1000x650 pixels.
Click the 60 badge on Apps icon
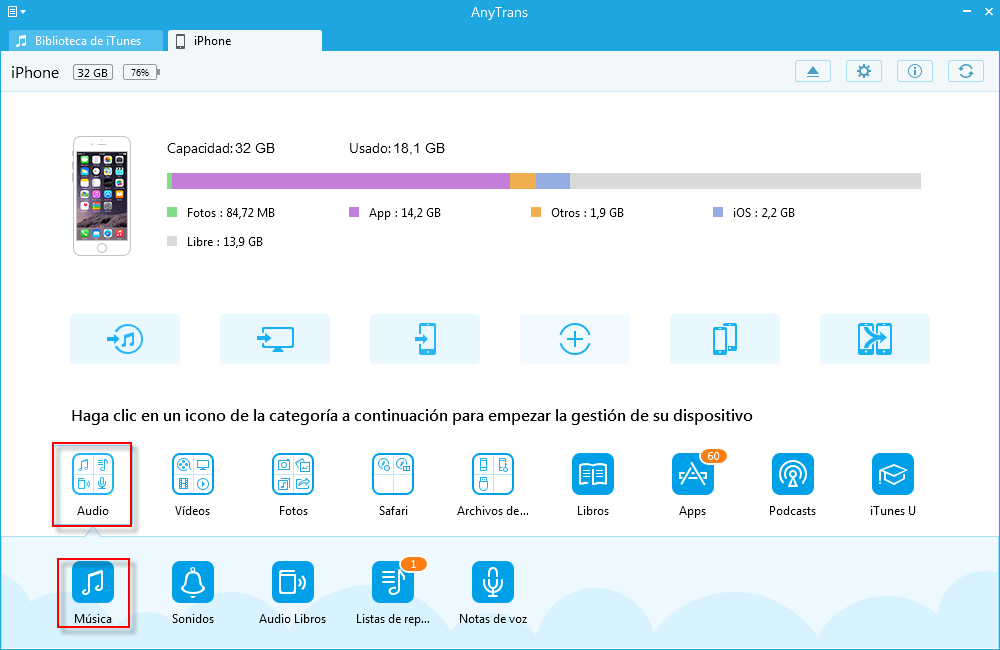(713, 456)
